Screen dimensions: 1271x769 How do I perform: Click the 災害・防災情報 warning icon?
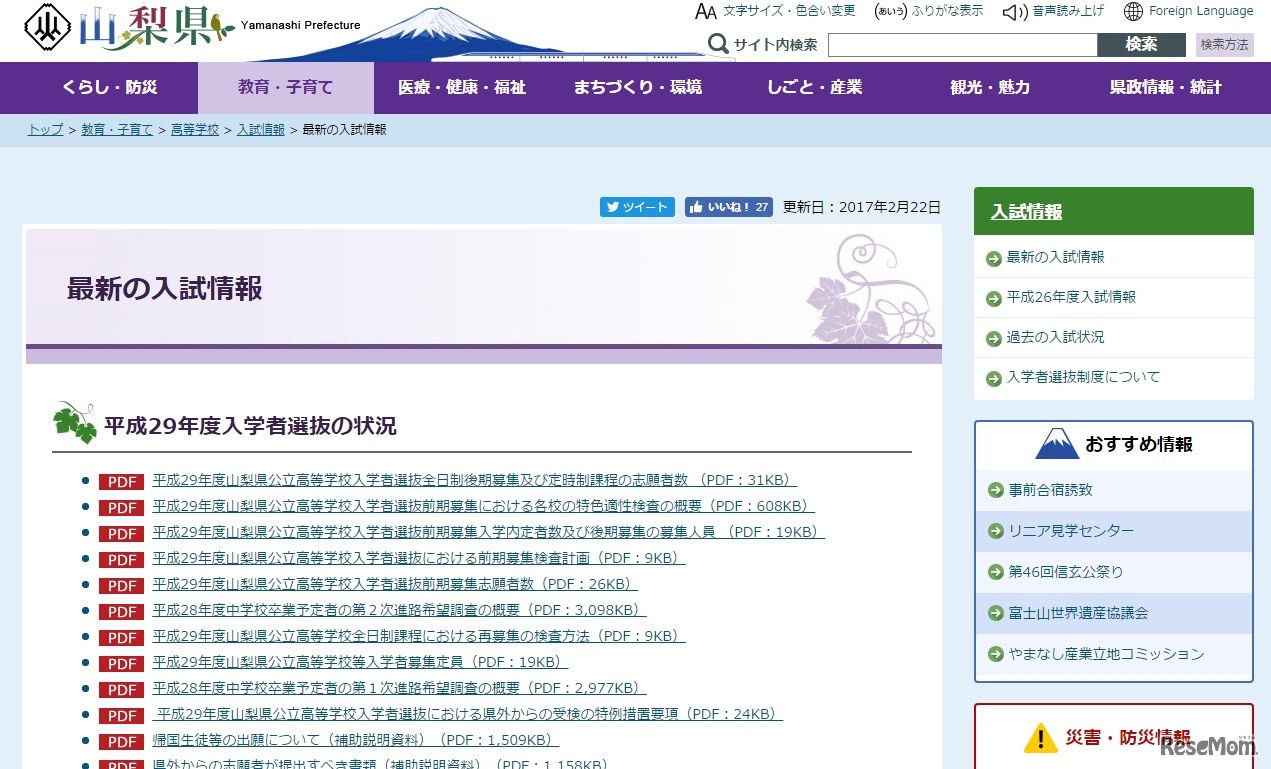point(1040,739)
